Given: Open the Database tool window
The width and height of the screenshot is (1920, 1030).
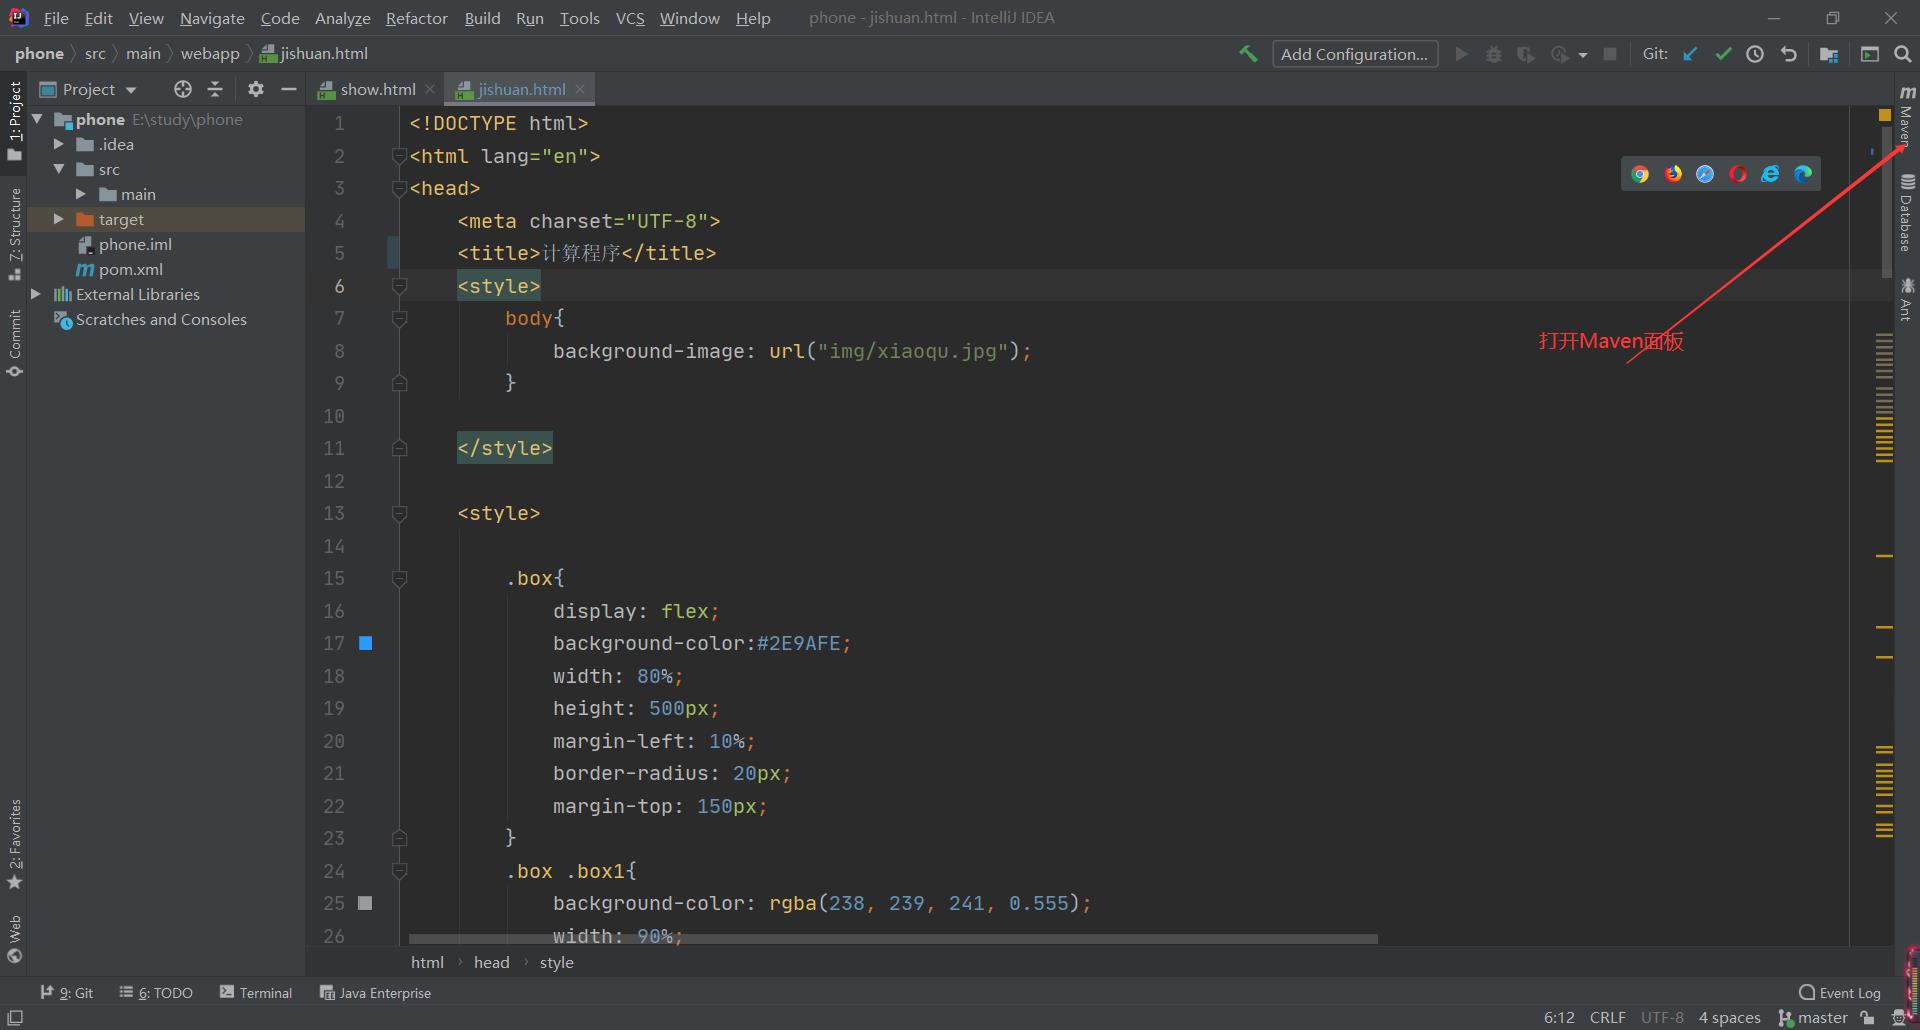Looking at the screenshot, I should (x=1907, y=212).
